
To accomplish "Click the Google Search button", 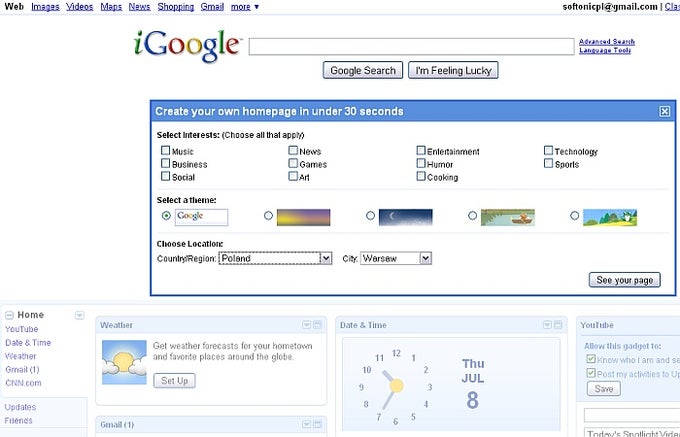I will pos(363,70).
